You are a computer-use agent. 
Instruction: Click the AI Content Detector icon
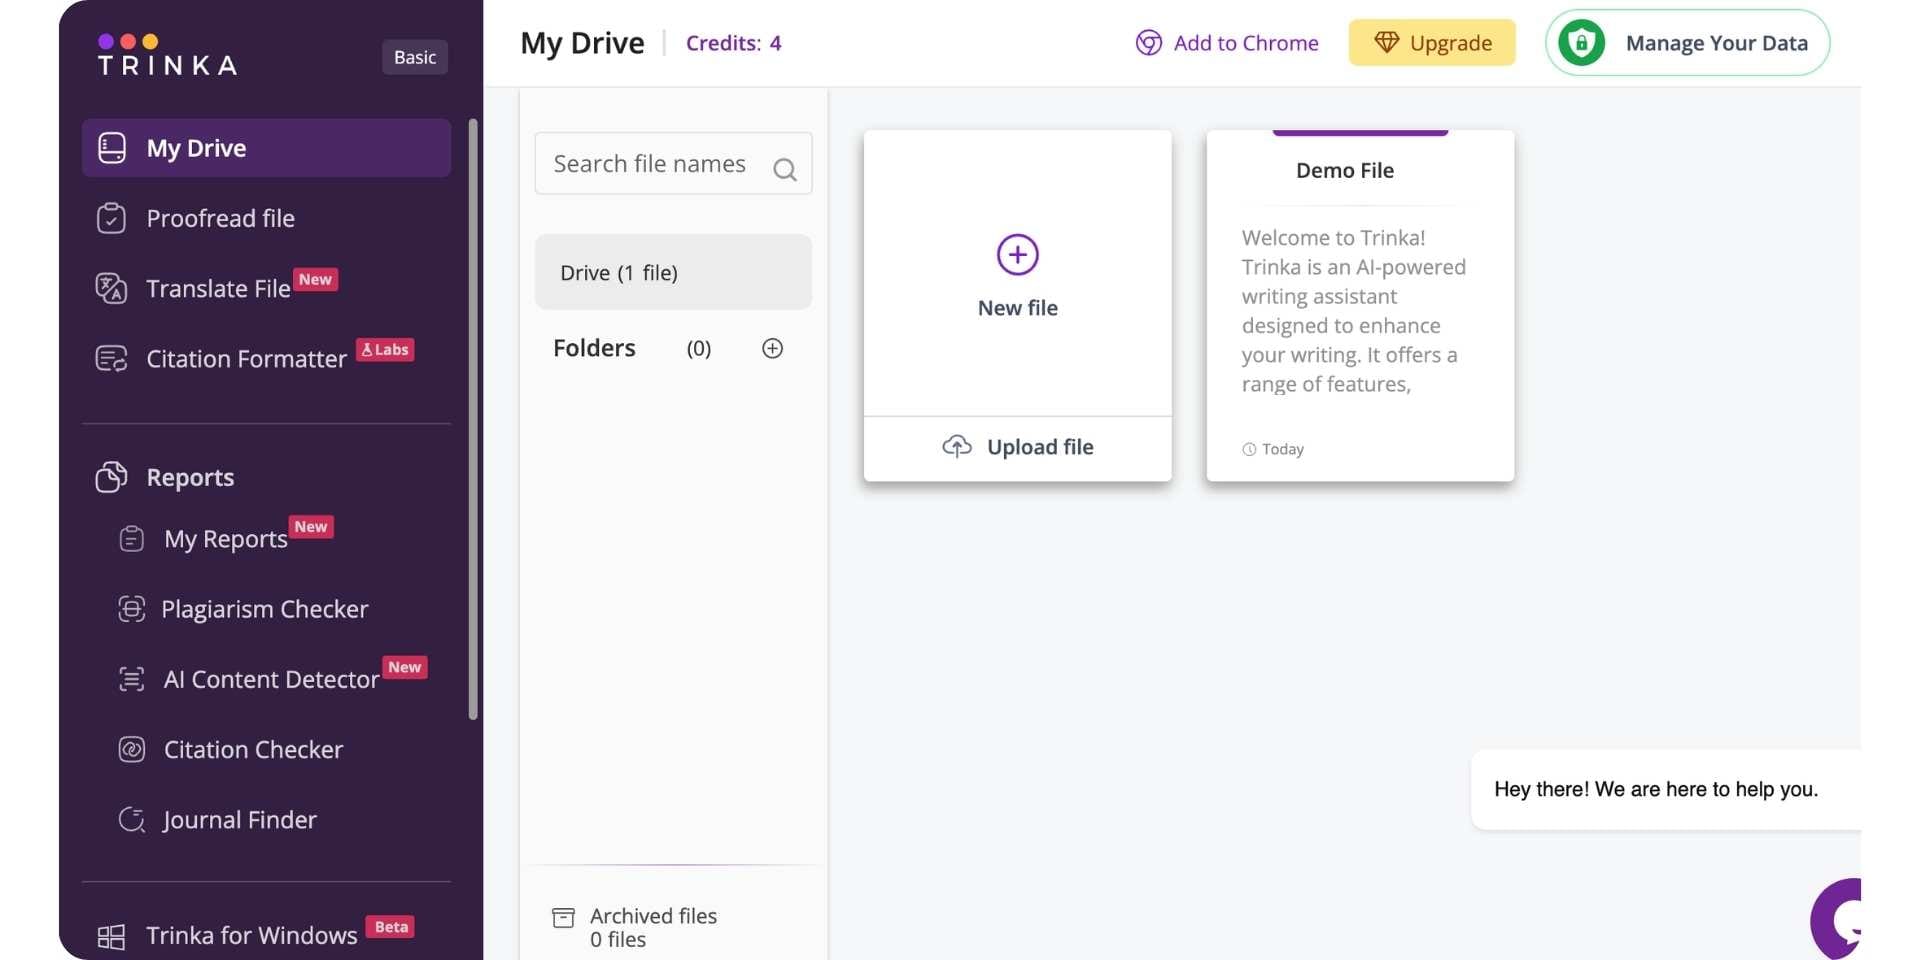pyautogui.click(x=131, y=679)
